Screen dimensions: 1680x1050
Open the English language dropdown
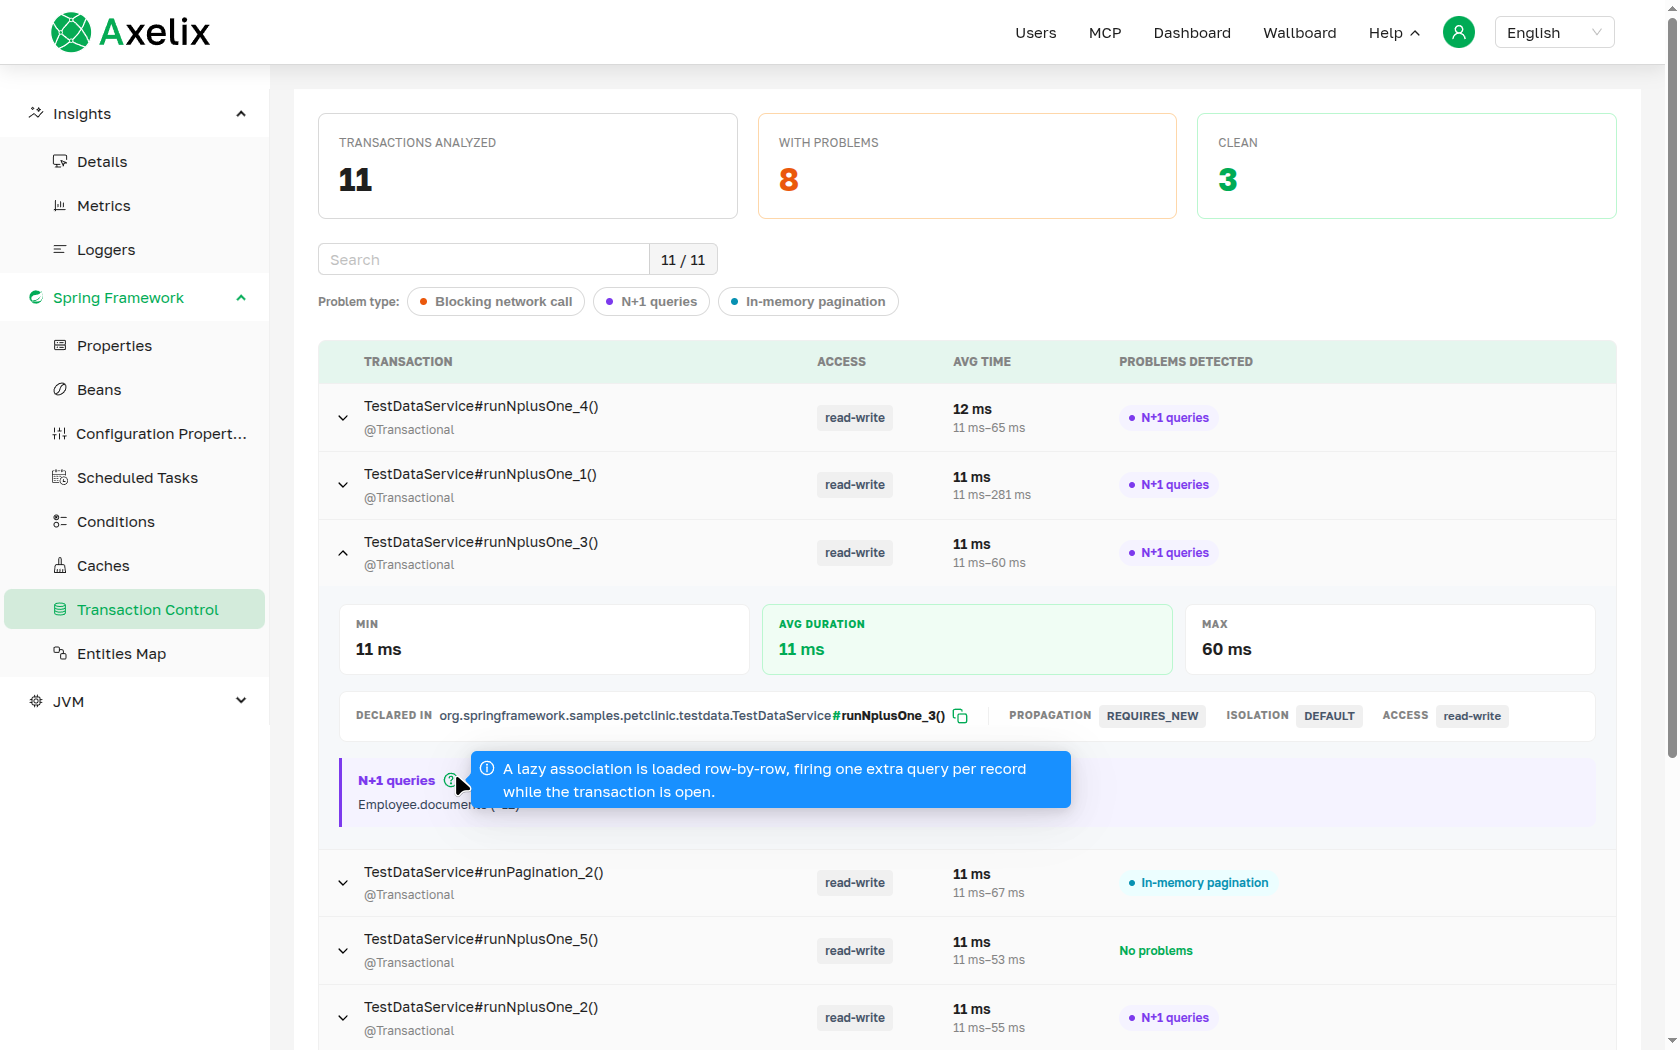click(1554, 32)
